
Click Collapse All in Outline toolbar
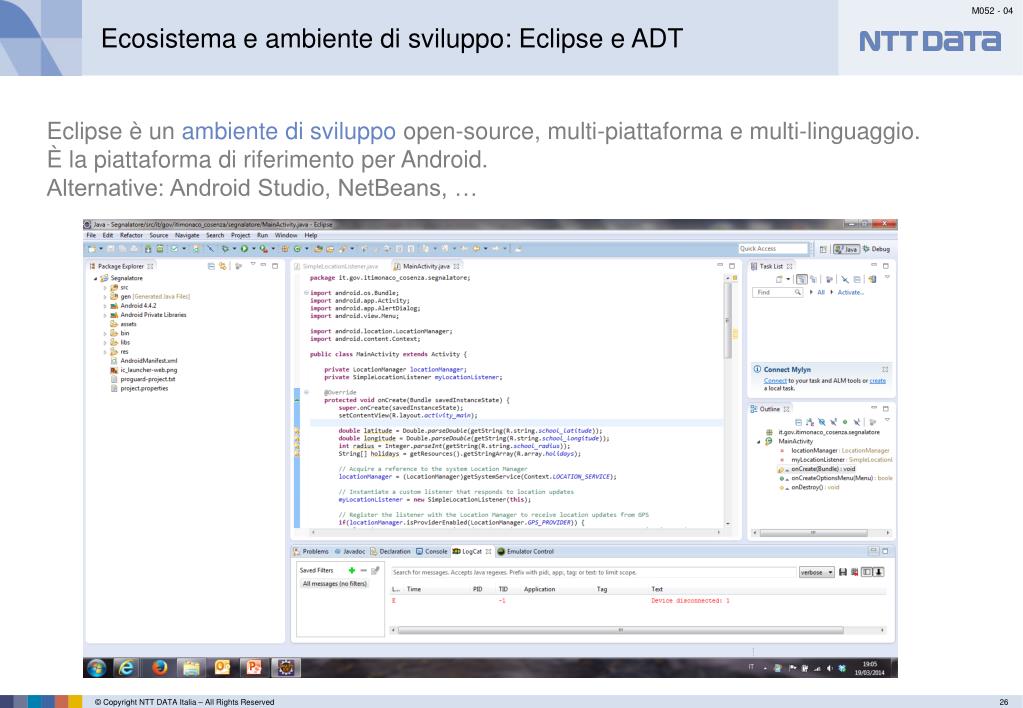pyautogui.click(x=799, y=422)
